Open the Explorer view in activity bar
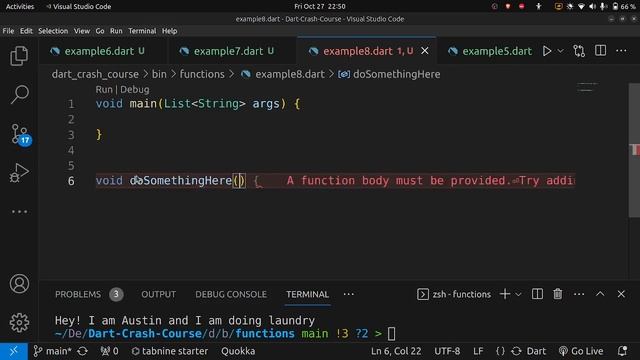 tap(19, 56)
